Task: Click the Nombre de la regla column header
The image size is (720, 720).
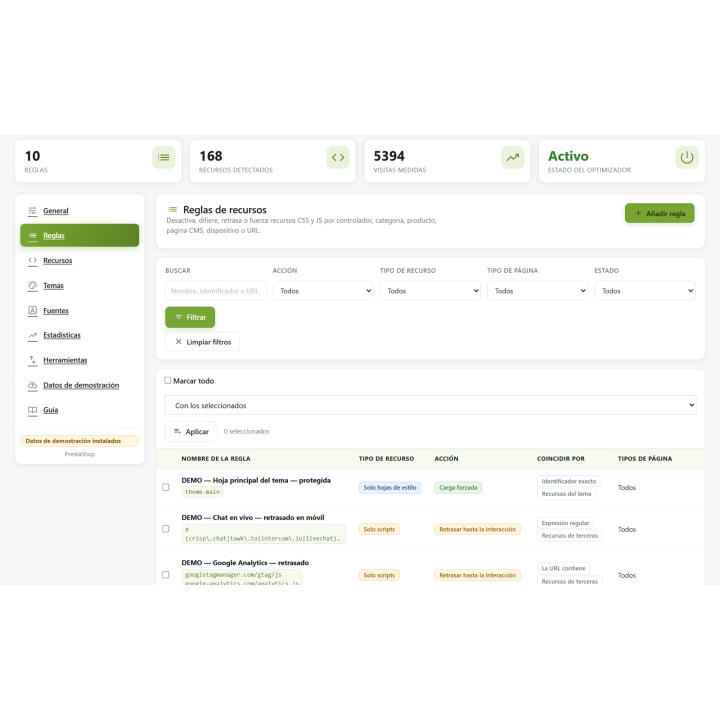Action: point(216,459)
